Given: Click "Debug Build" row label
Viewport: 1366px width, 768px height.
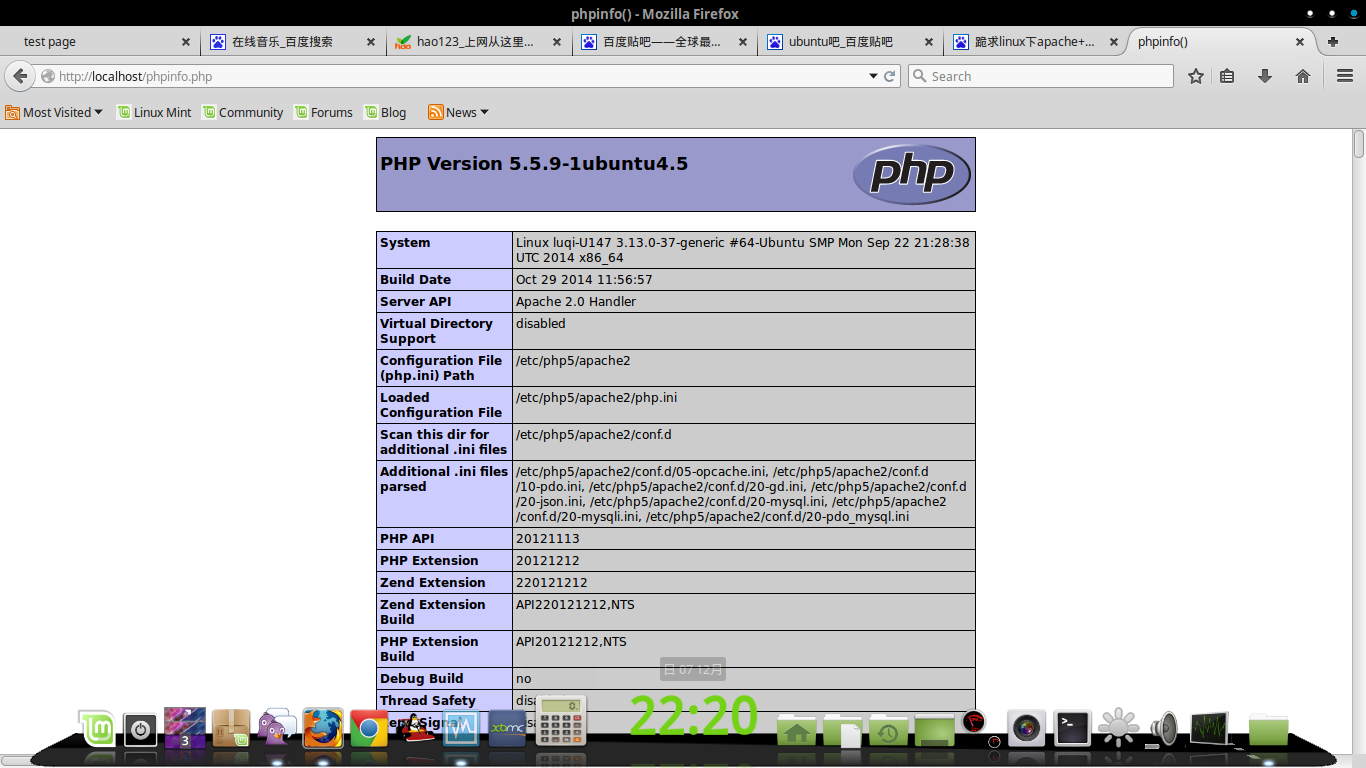Looking at the screenshot, I should (421, 679).
